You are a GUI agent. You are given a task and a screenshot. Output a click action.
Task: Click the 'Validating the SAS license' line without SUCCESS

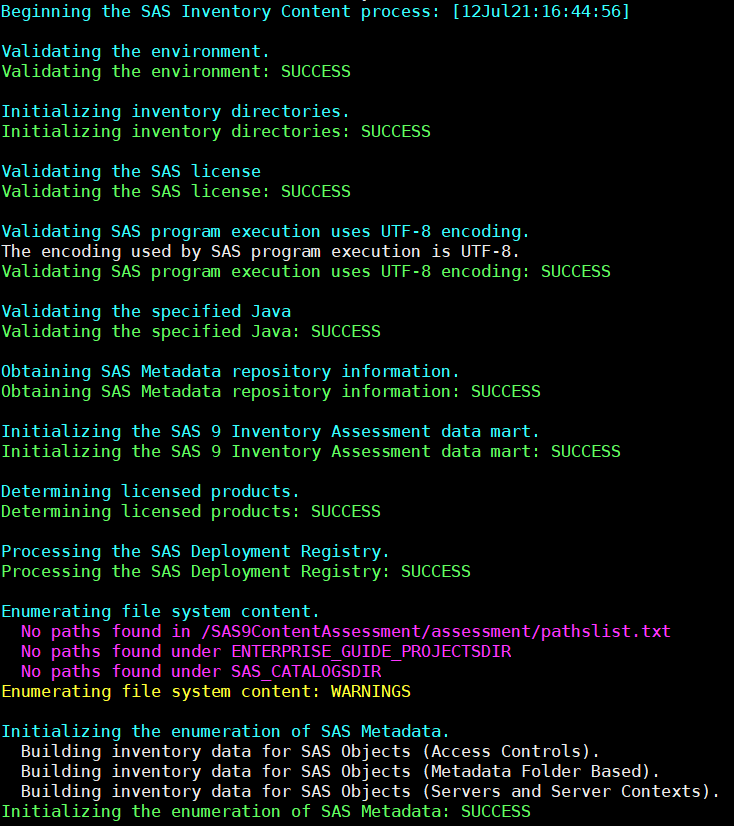point(131,172)
